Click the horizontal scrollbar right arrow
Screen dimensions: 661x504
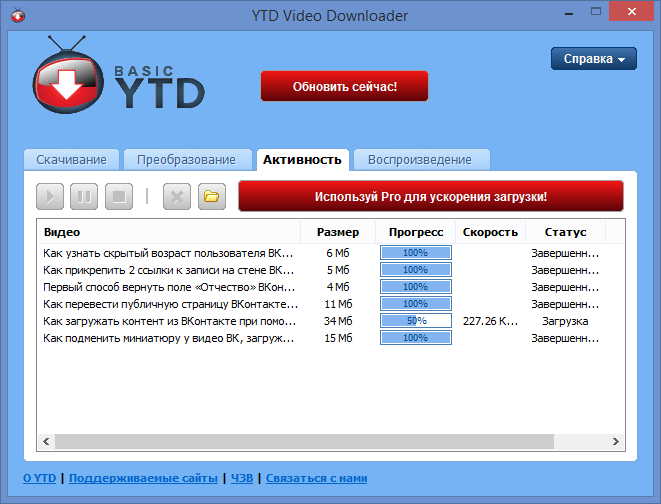(x=615, y=442)
